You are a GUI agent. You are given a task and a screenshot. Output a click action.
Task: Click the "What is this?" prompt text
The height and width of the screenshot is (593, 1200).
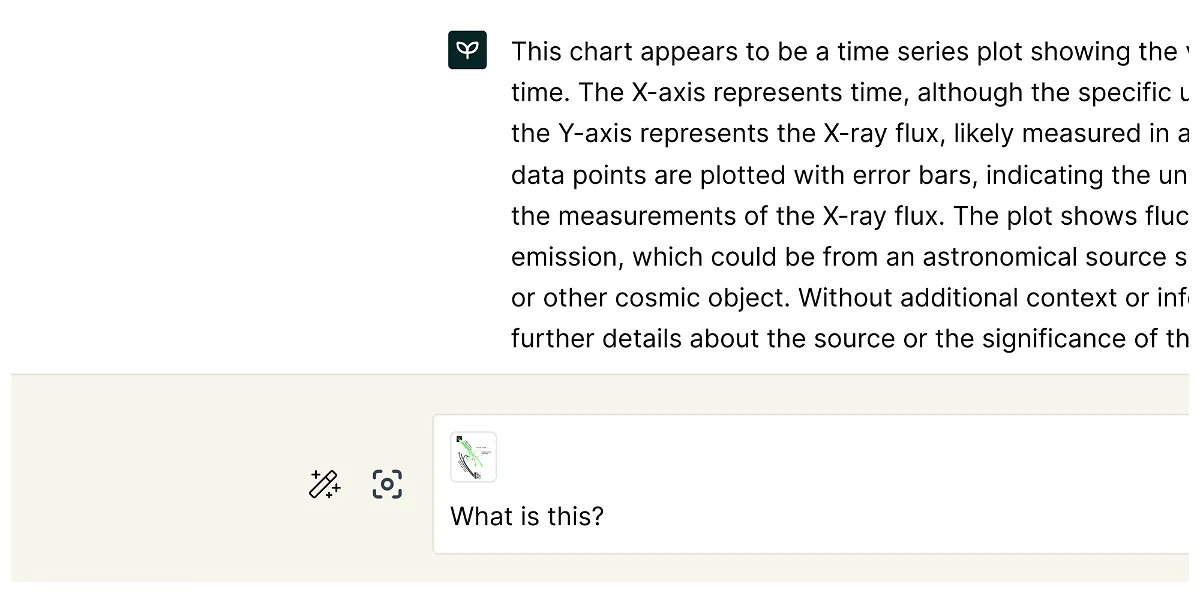tap(527, 516)
